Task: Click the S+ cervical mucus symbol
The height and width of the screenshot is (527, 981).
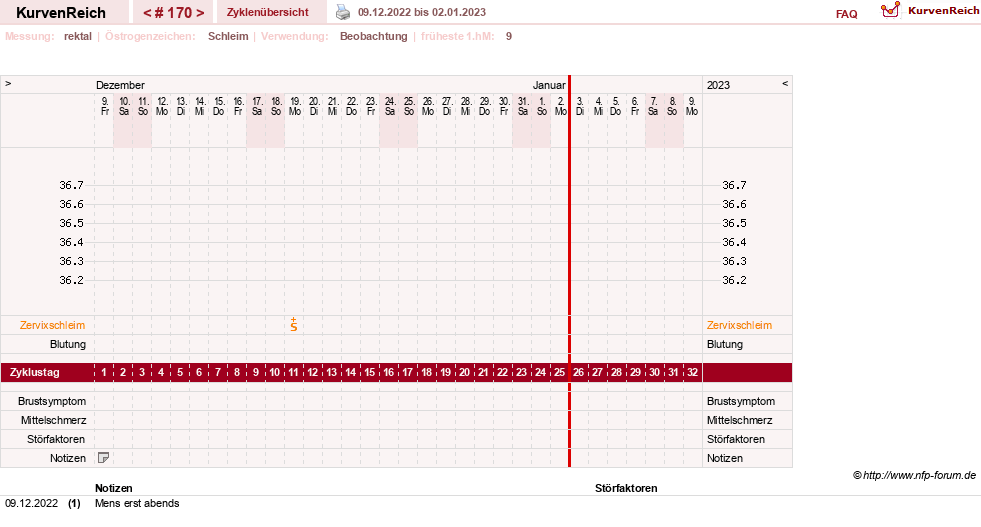Action: (294, 324)
